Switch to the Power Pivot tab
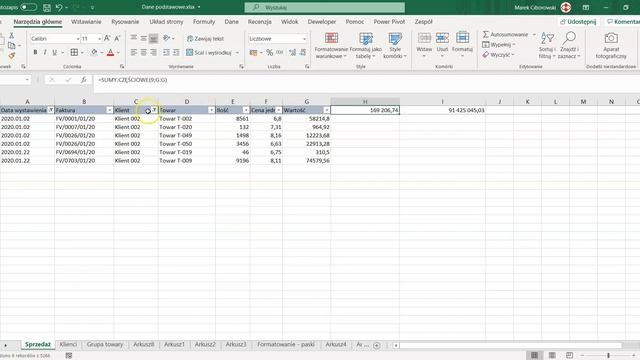 point(389,22)
